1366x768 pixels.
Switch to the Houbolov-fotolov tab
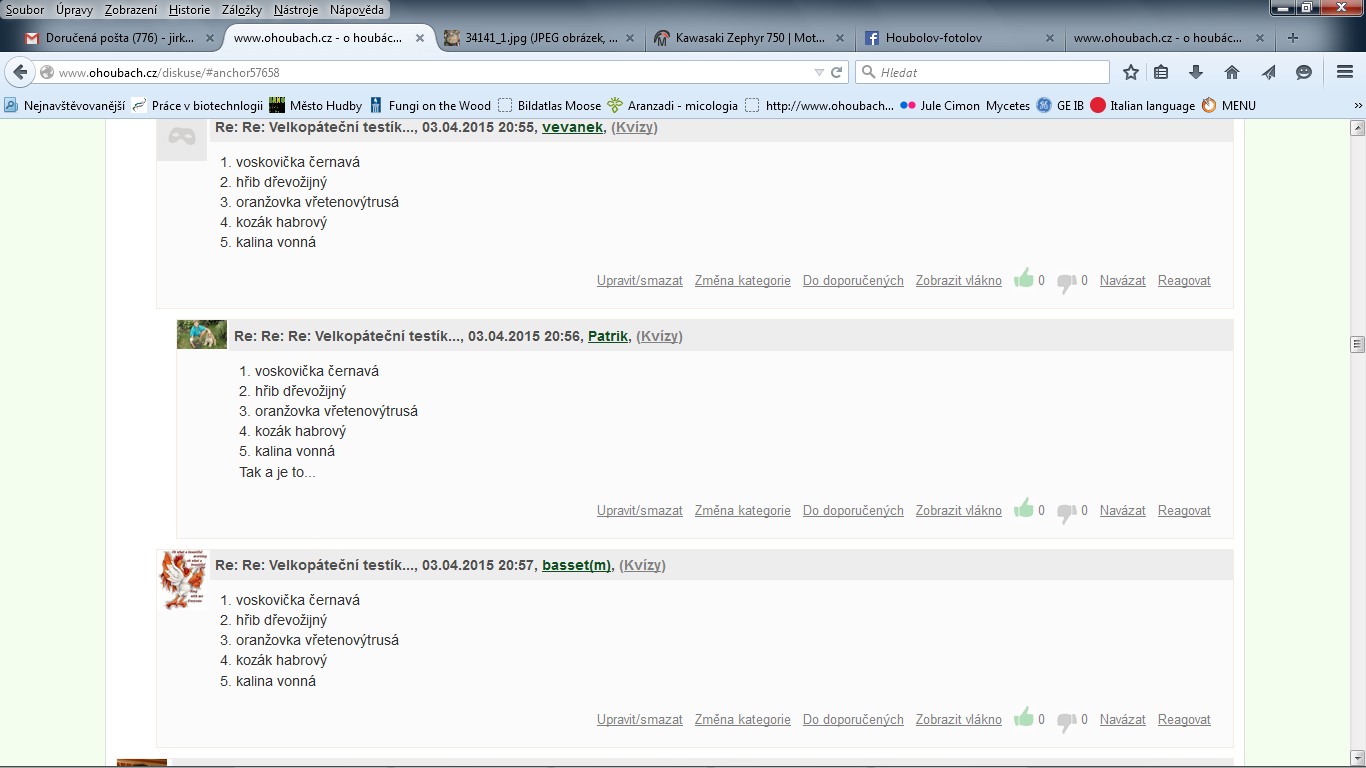[950, 38]
